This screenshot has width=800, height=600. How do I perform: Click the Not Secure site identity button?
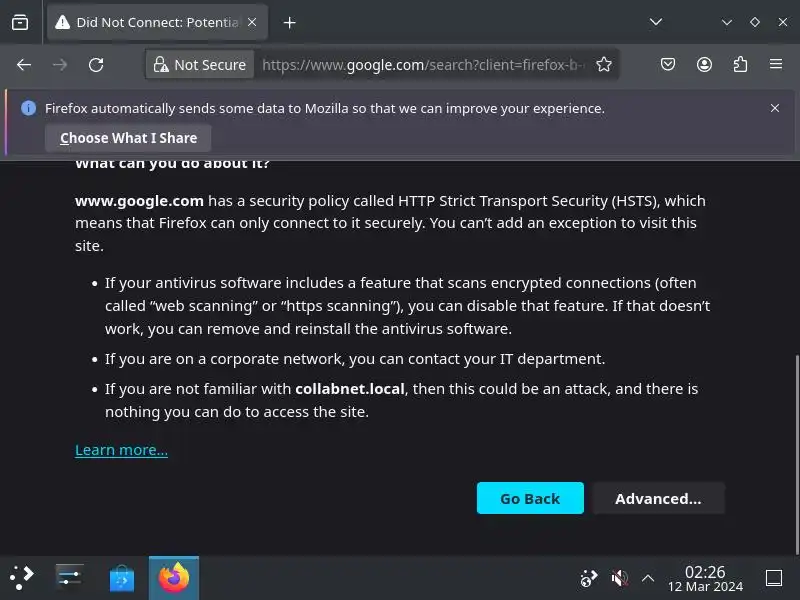[198, 65]
